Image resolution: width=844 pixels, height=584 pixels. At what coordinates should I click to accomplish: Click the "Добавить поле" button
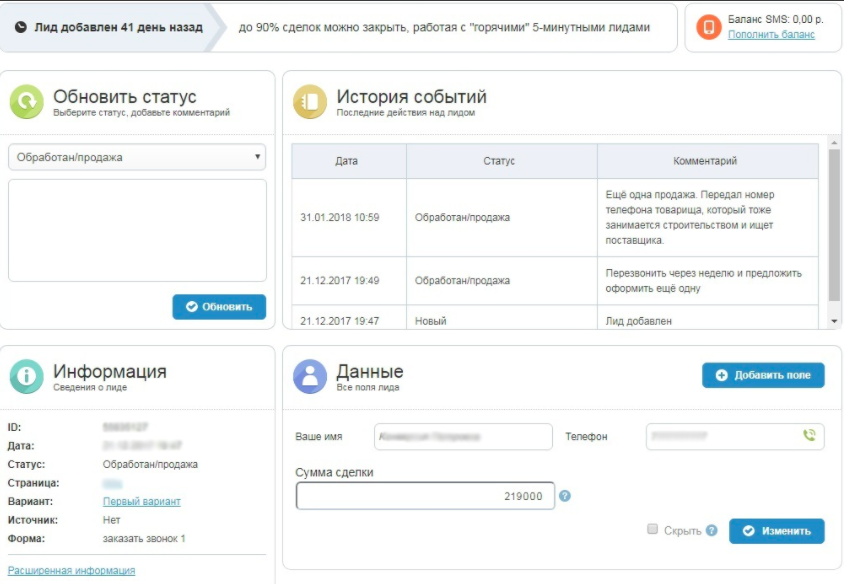[763, 375]
